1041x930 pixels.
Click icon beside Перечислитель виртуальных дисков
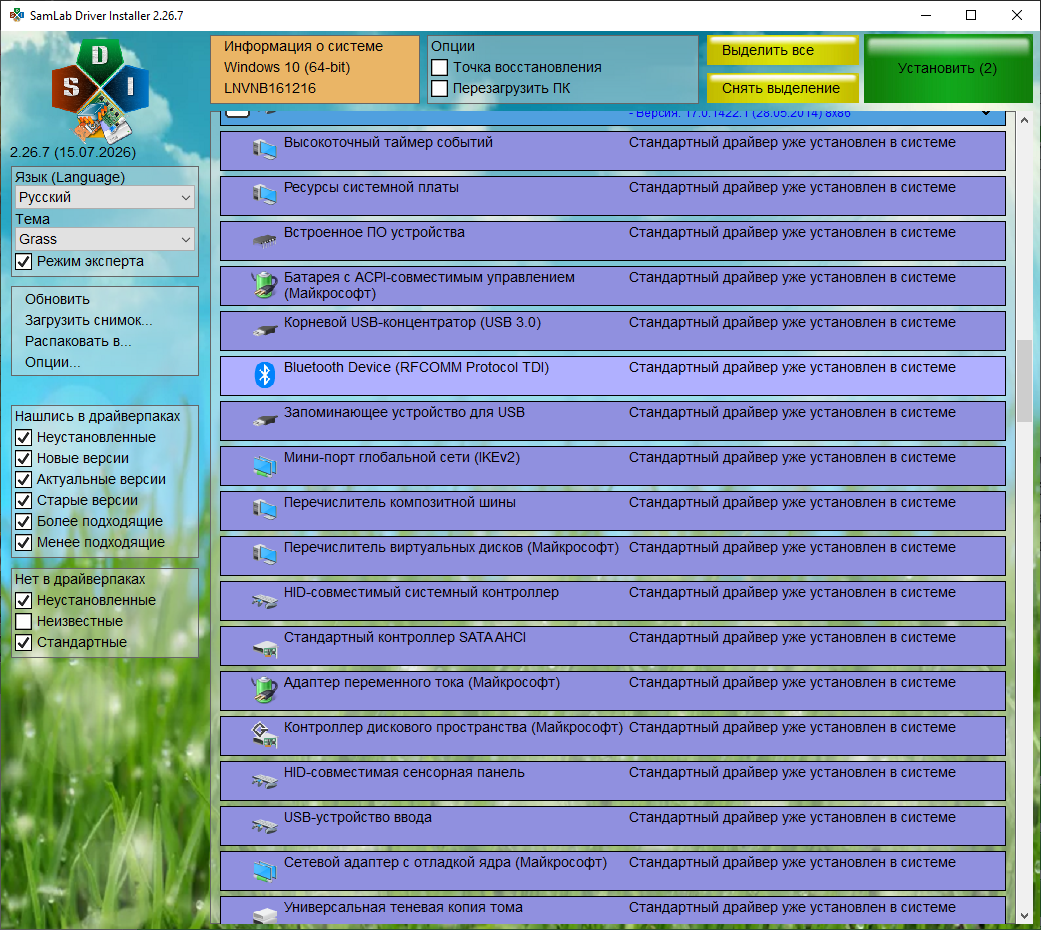tap(264, 554)
